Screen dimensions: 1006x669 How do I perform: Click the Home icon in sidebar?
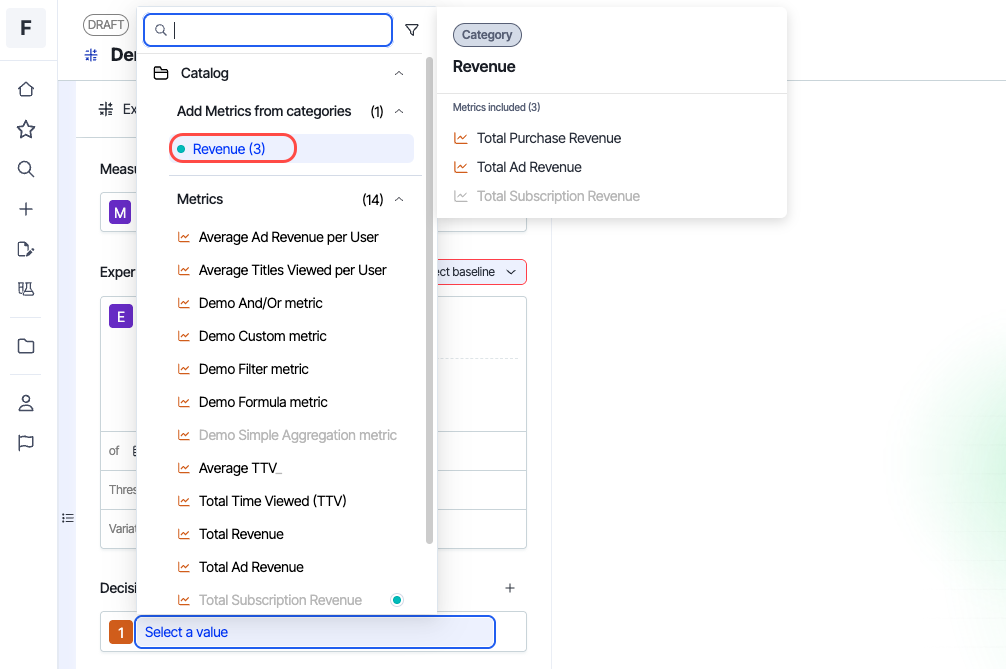click(x=26, y=89)
